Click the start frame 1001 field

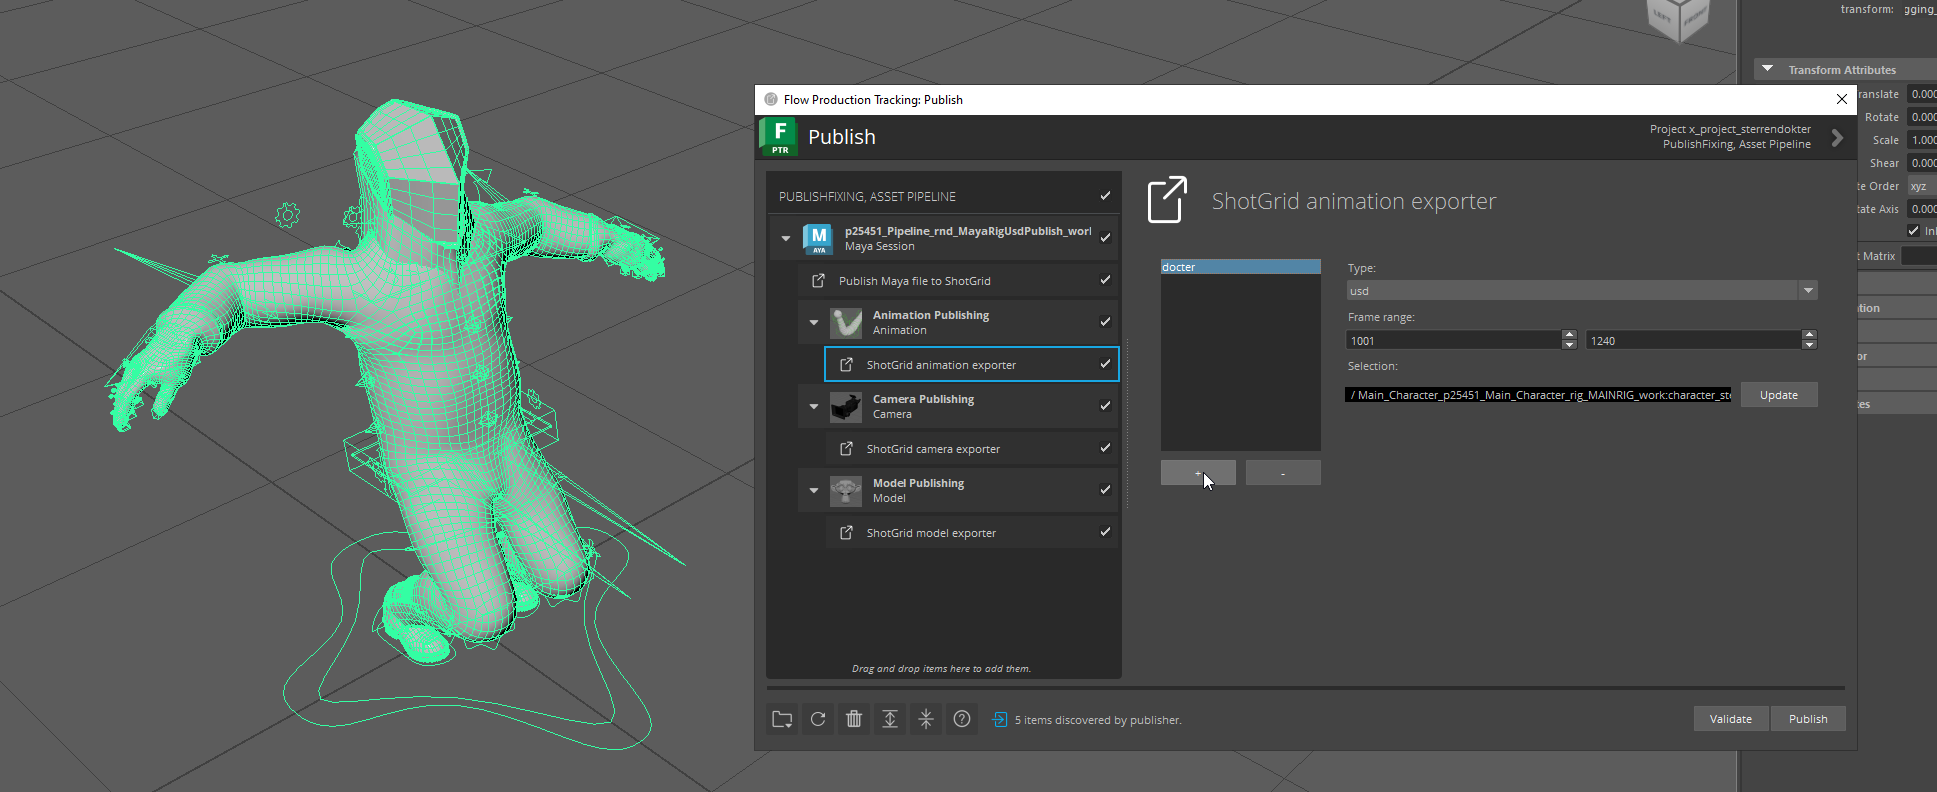1453,340
